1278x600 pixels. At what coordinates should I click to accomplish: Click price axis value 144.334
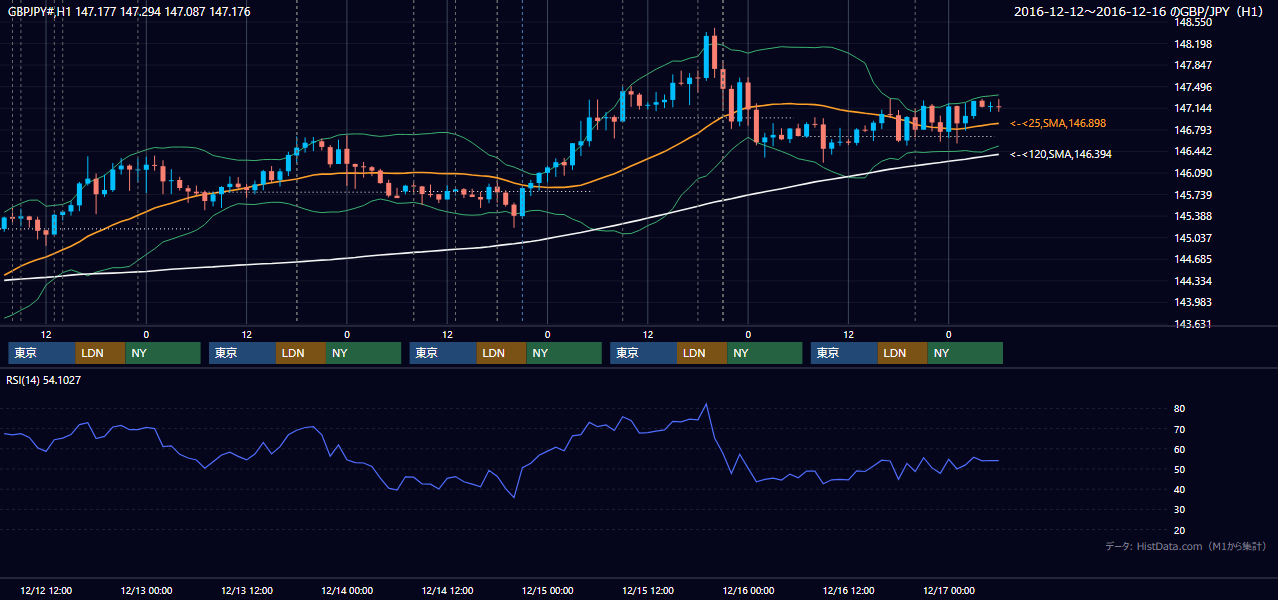click(1192, 281)
